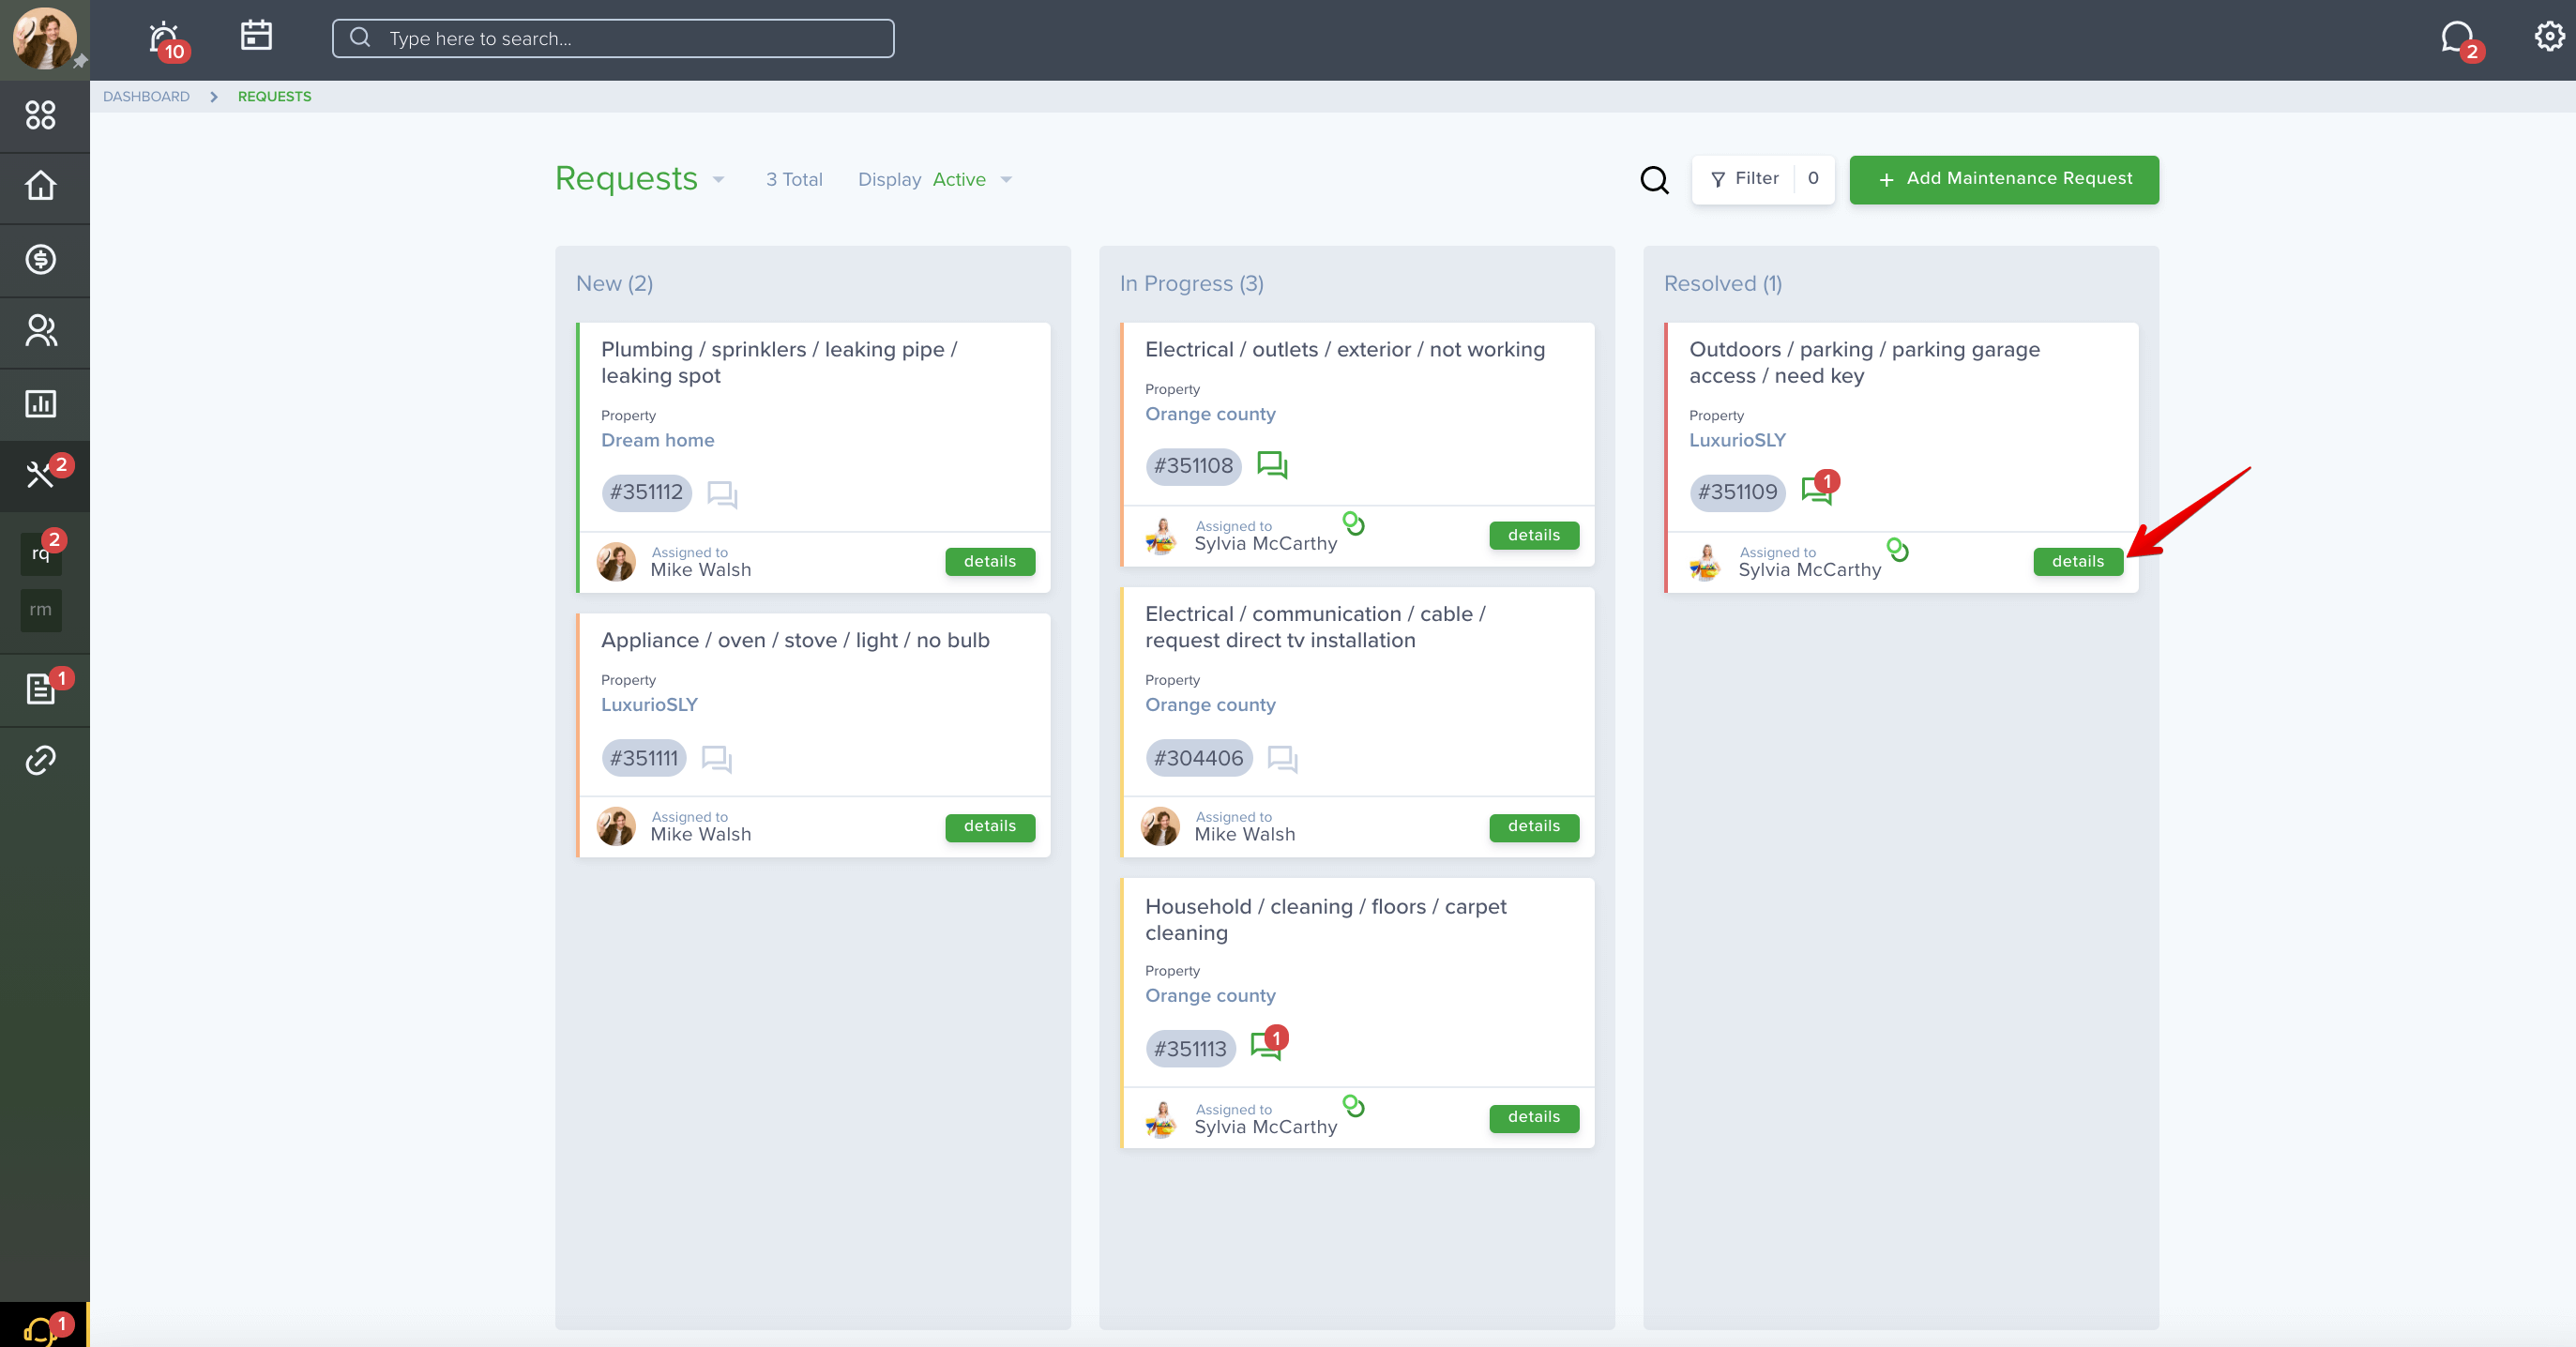
Task: Click the #351109 request number tag
Action: 1737,493
